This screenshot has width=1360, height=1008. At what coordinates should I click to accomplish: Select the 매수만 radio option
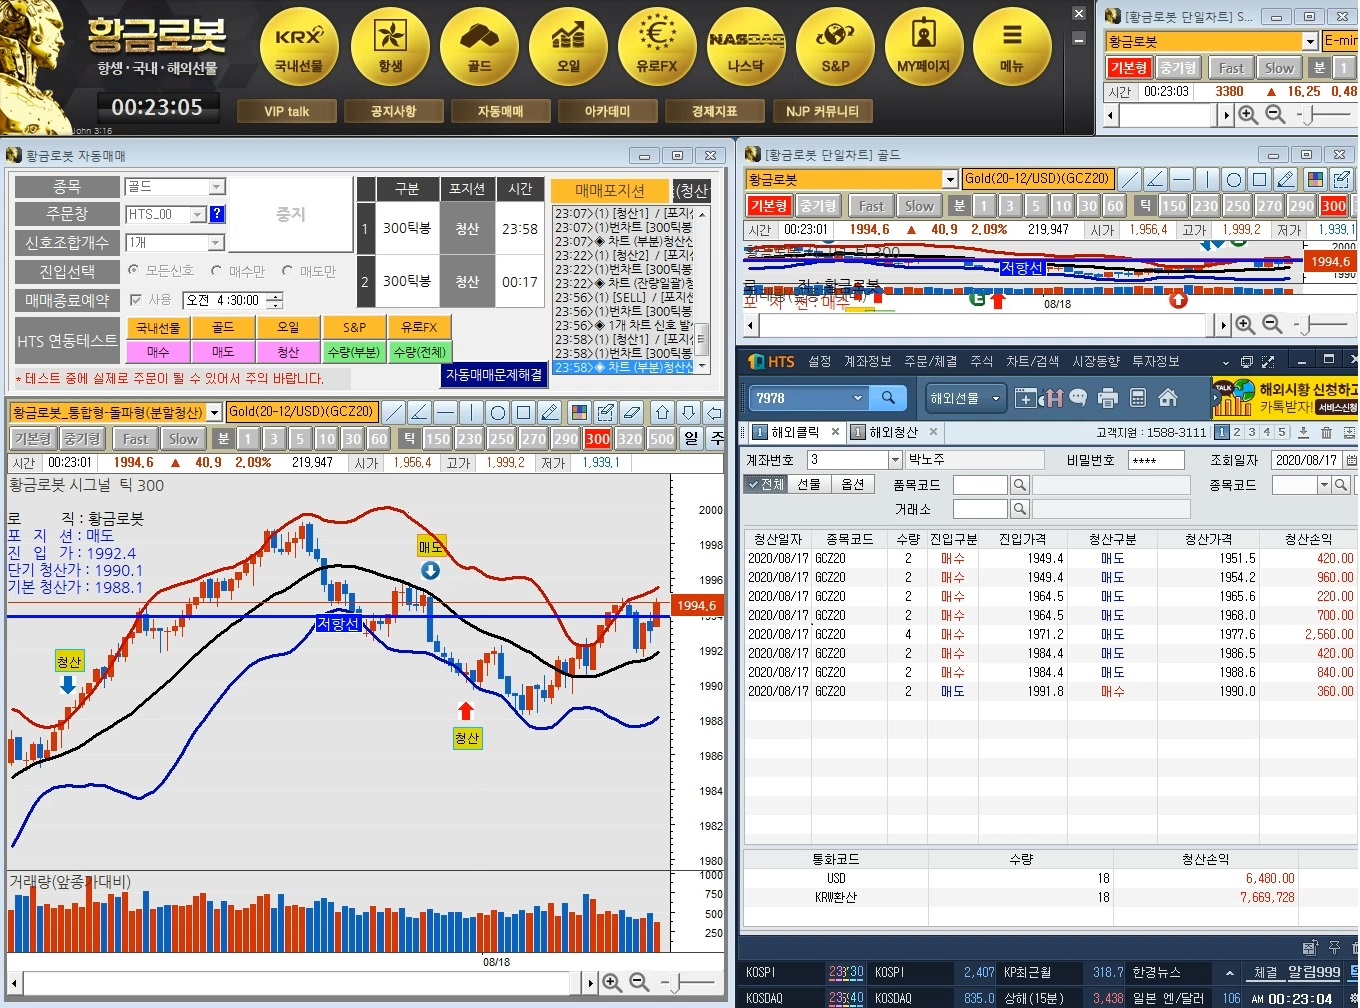tap(216, 270)
